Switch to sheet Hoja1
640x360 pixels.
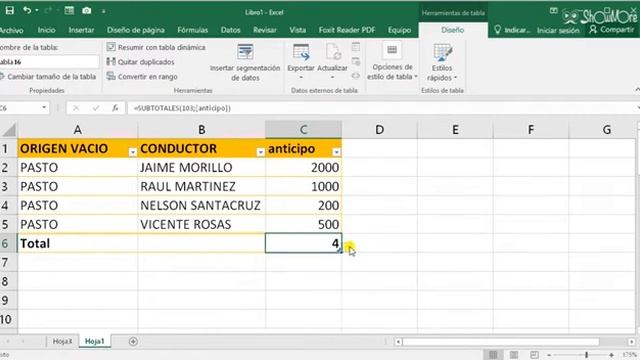coord(94,341)
